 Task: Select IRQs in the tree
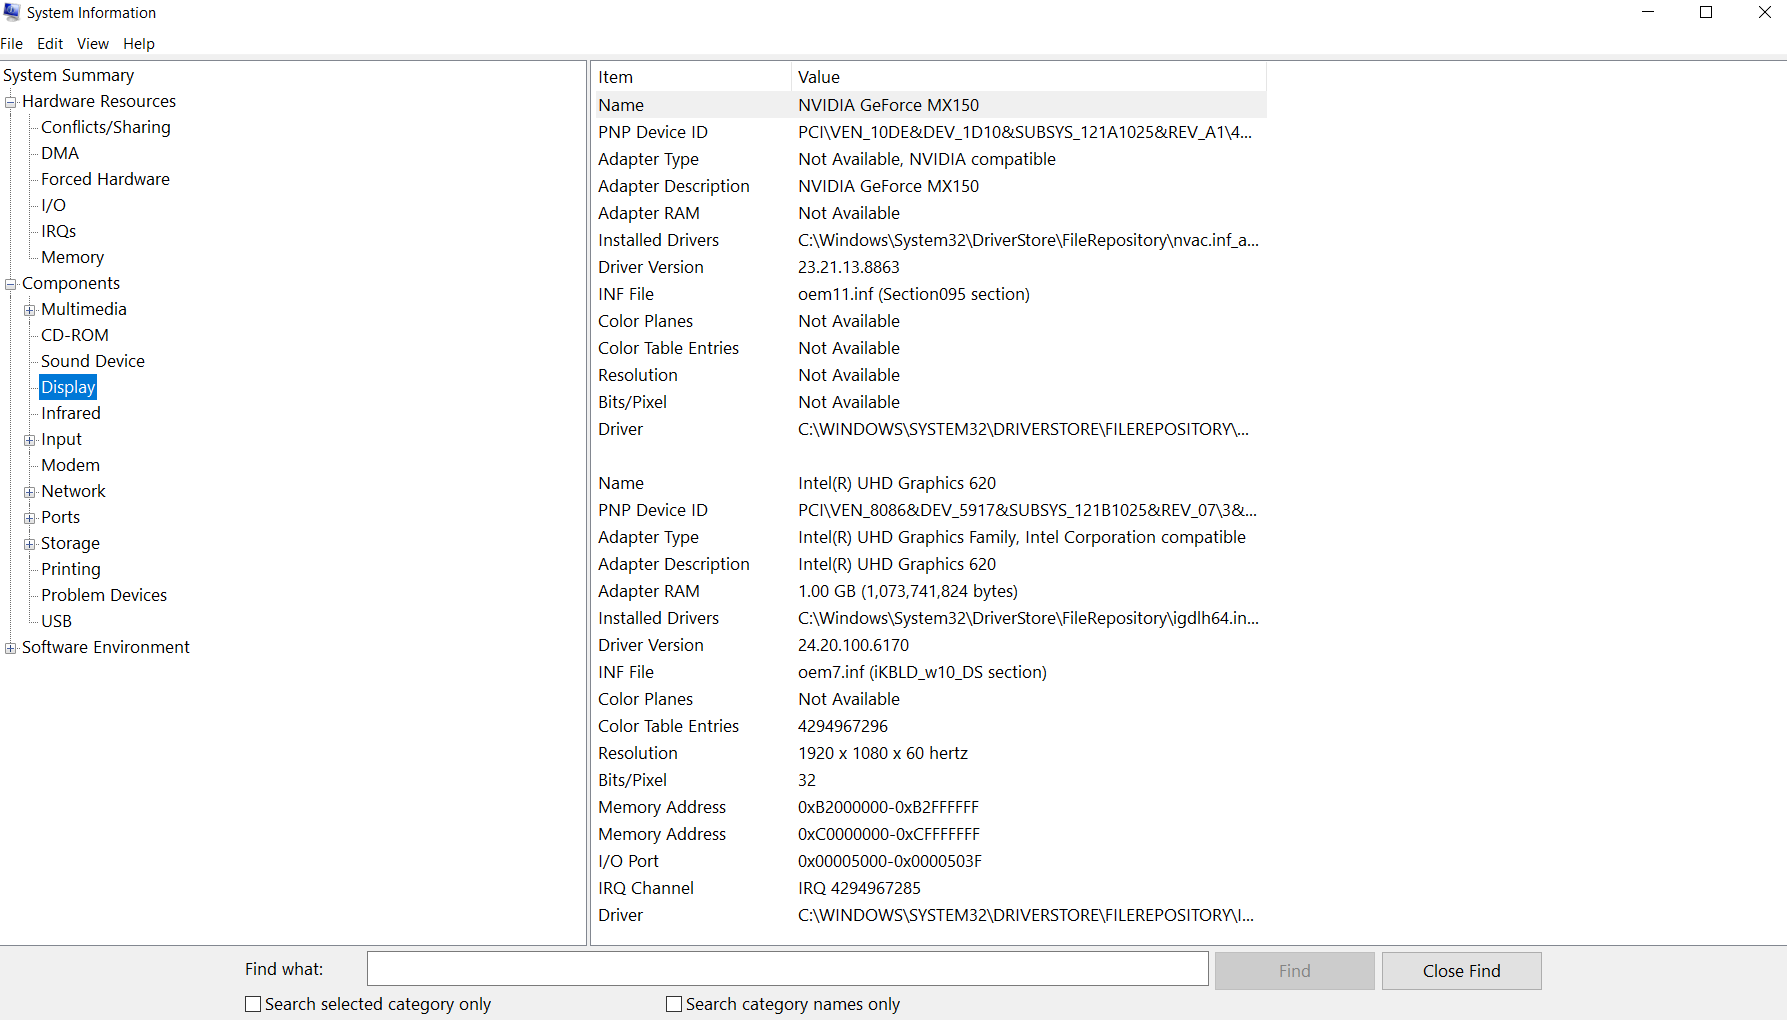(x=58, y=231)
